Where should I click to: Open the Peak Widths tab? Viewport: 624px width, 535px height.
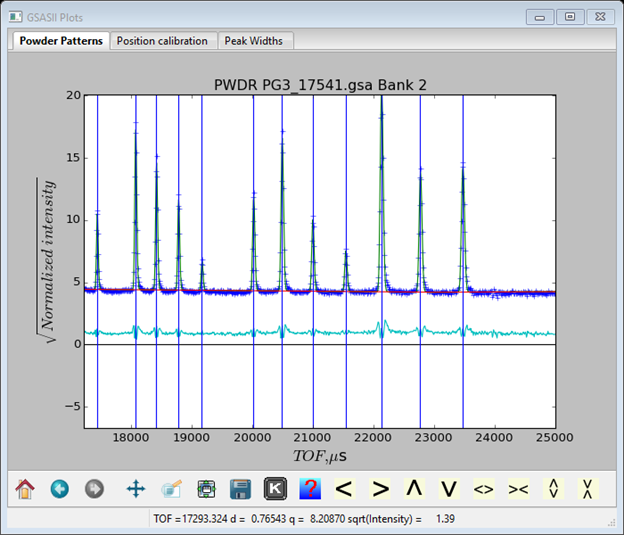pos(253,41)
